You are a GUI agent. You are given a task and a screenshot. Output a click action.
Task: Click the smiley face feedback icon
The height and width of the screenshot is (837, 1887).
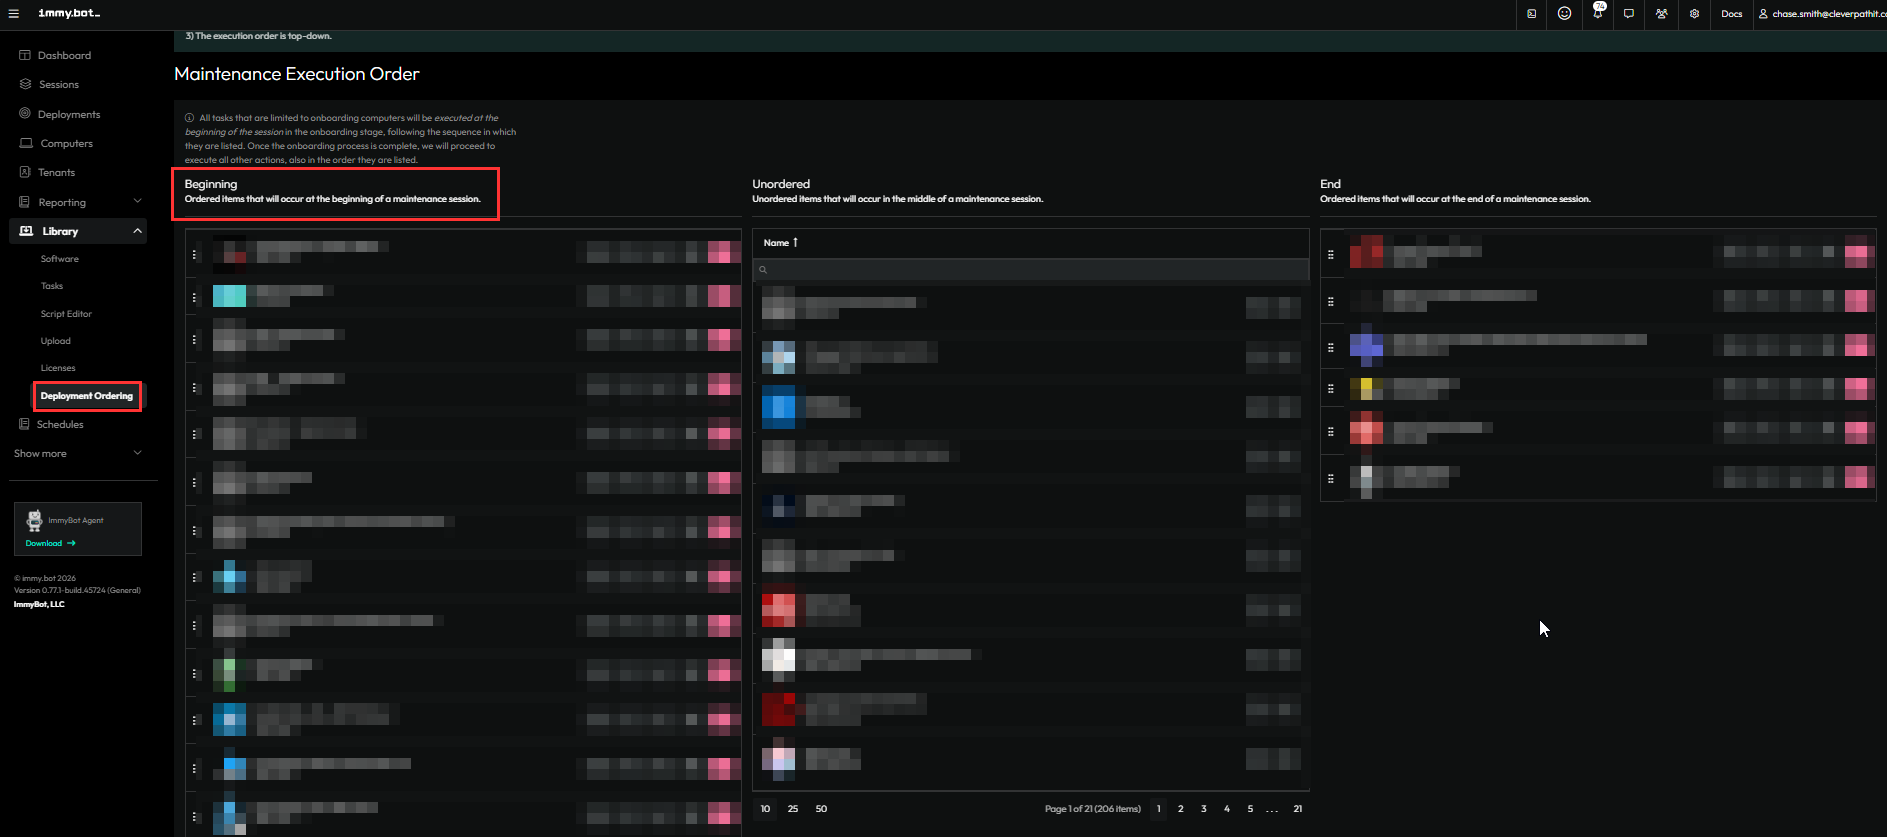tap(1564, 14)
